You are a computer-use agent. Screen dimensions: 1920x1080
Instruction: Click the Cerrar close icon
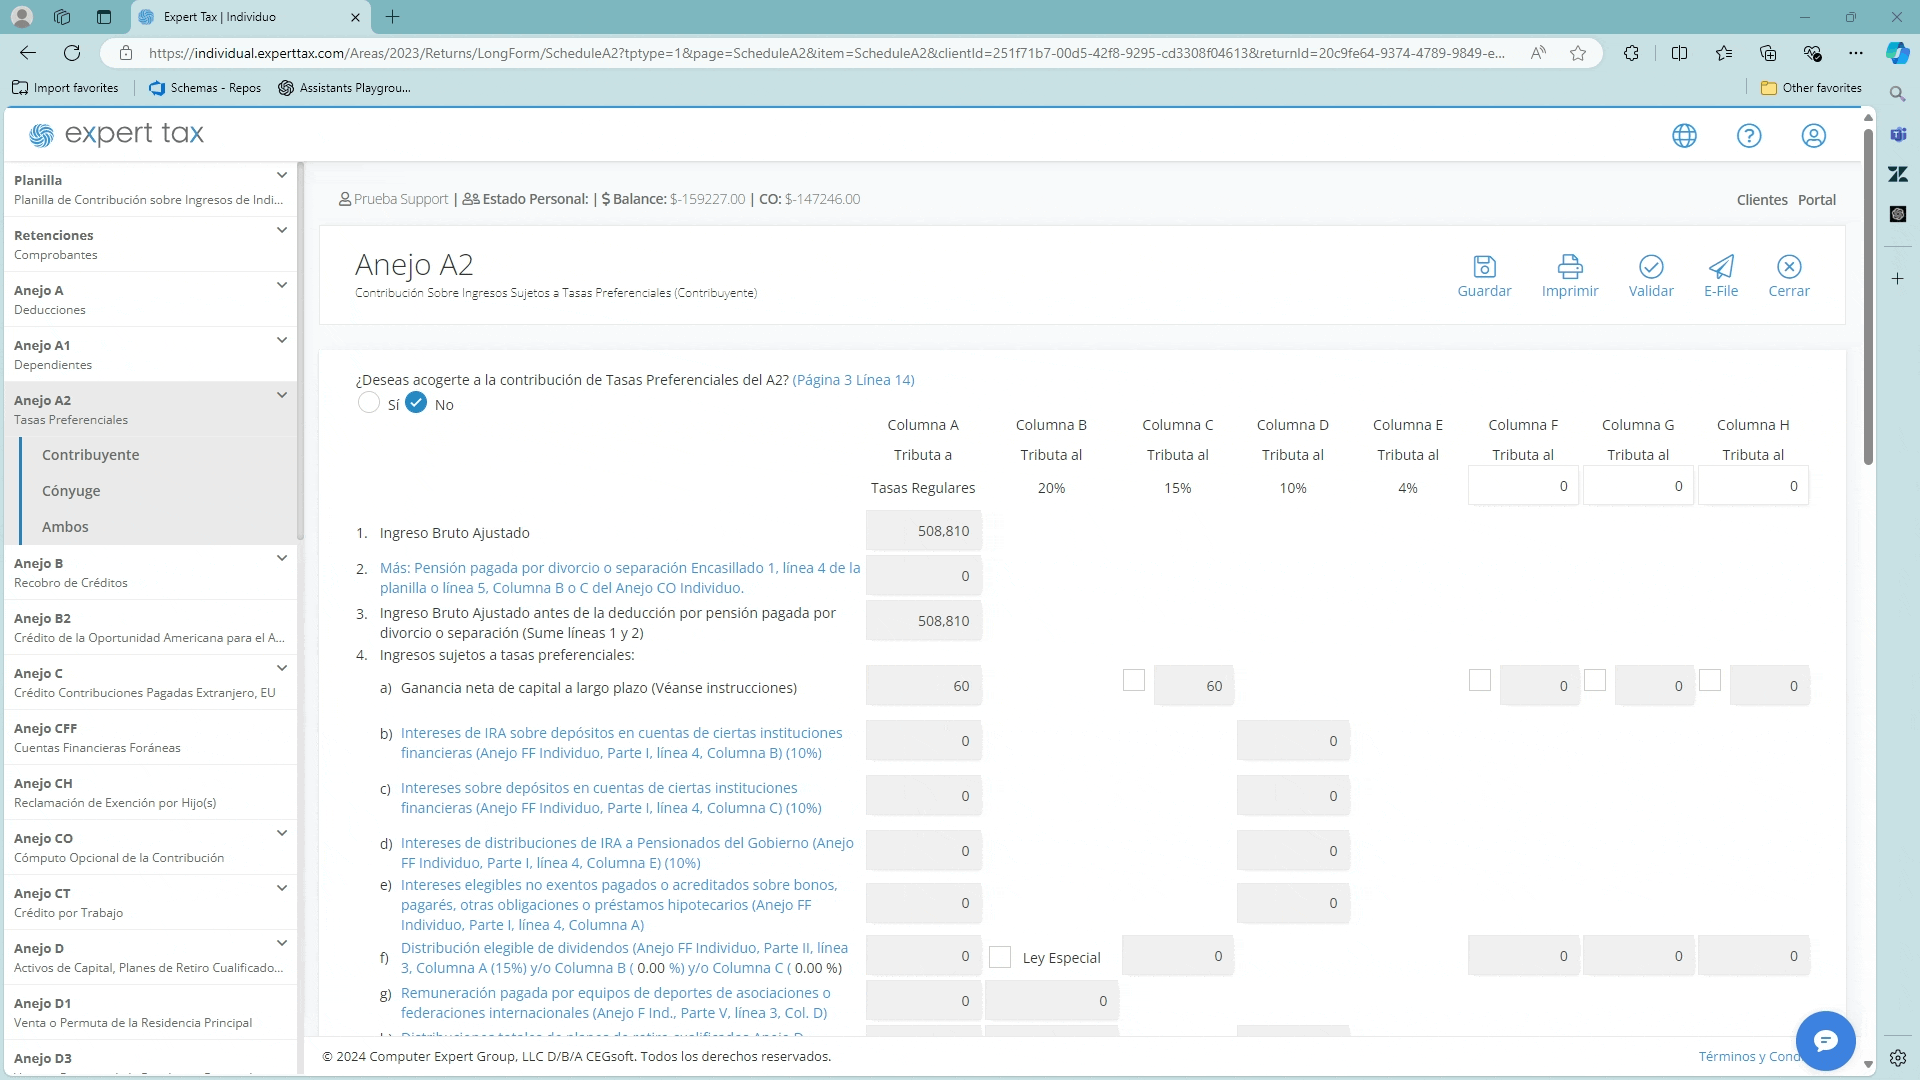1788,267
